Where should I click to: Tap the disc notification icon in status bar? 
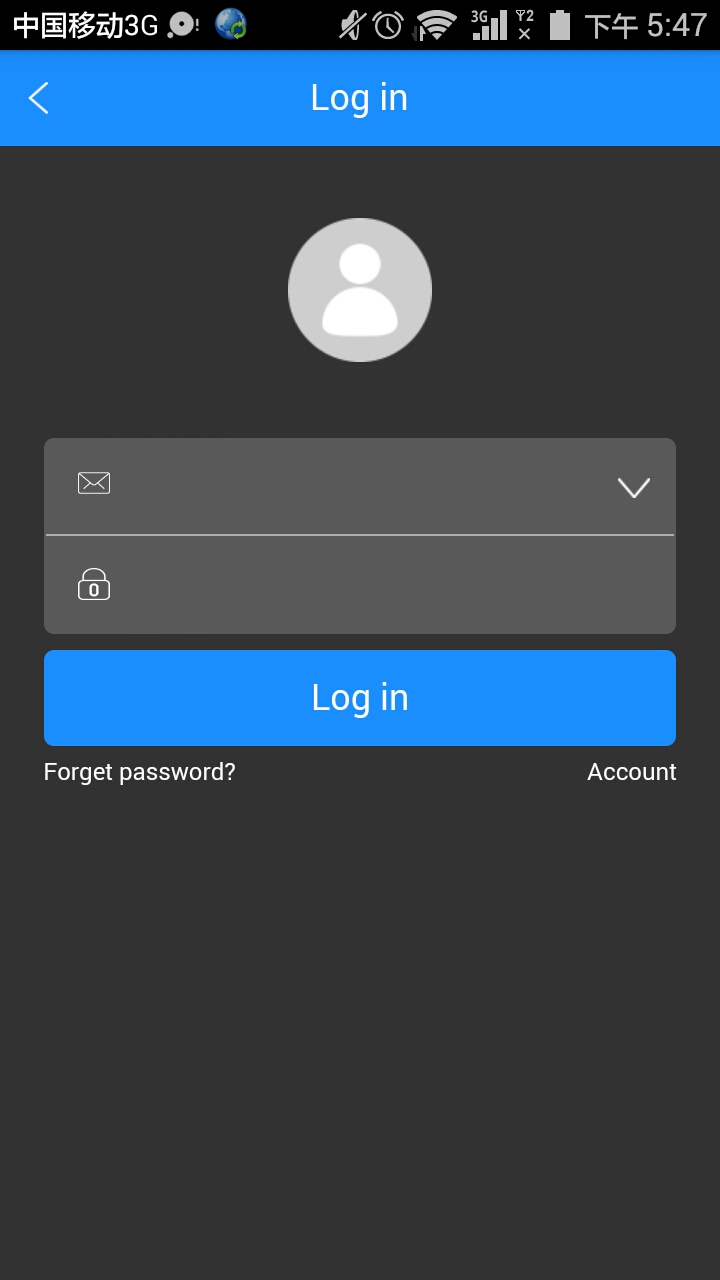[183, 25]
